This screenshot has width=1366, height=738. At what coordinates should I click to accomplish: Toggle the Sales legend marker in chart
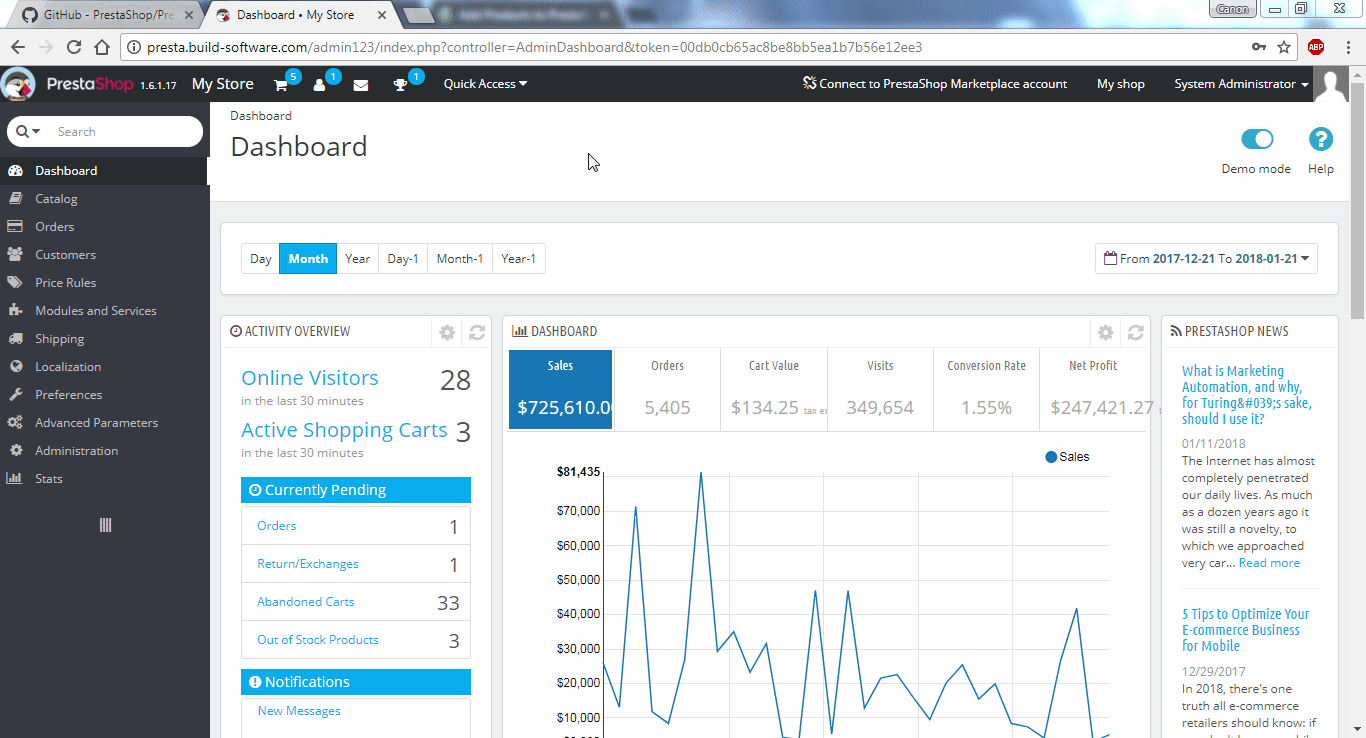[x=1051, y=457]
